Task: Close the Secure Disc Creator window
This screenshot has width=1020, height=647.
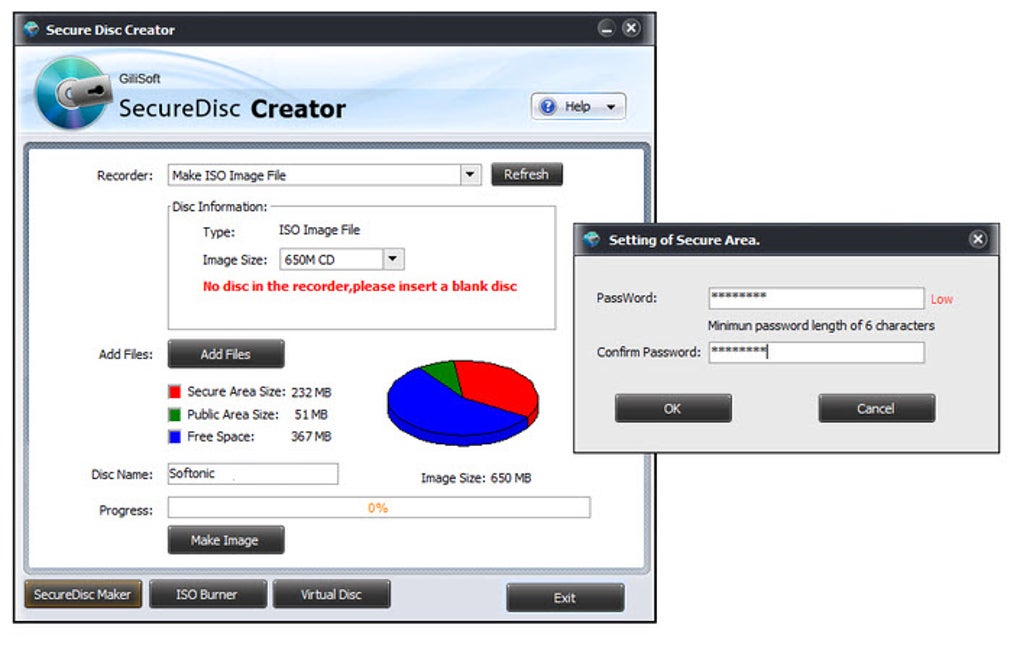Action: point(631,28)
